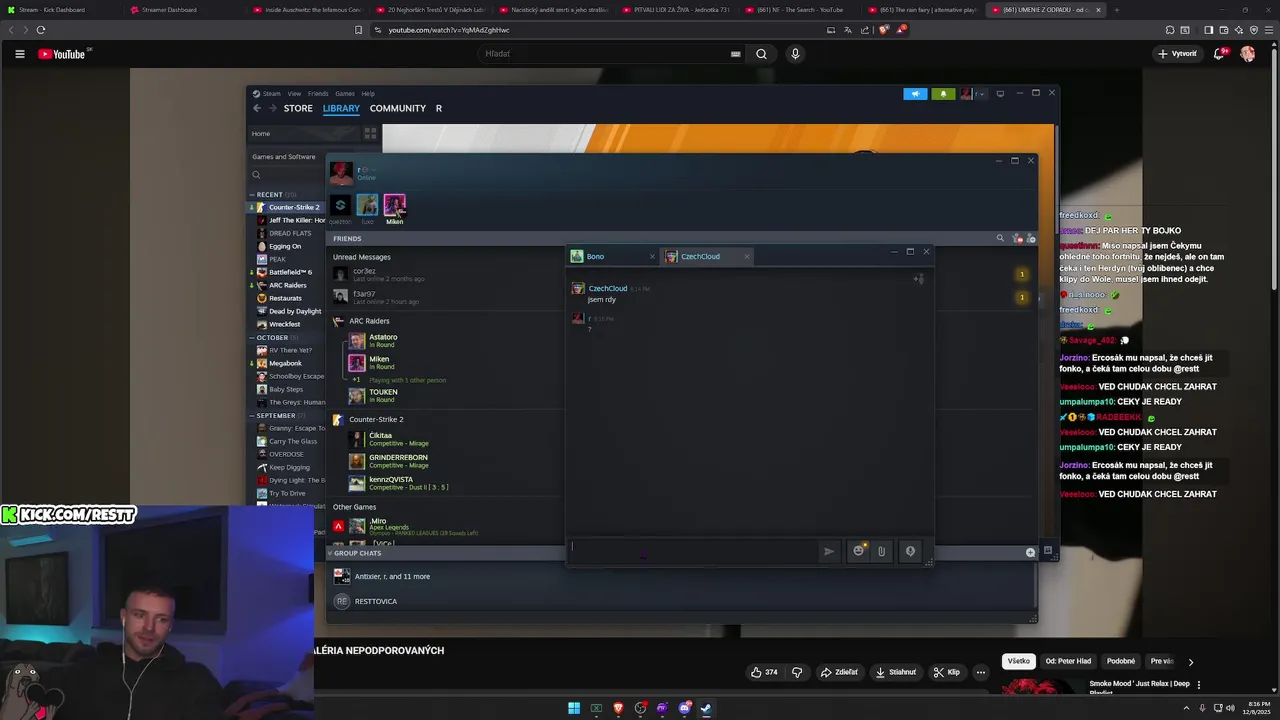Invite friend to chat icon
Viewport: 1280px width, 720px height.
pos(919,279)
